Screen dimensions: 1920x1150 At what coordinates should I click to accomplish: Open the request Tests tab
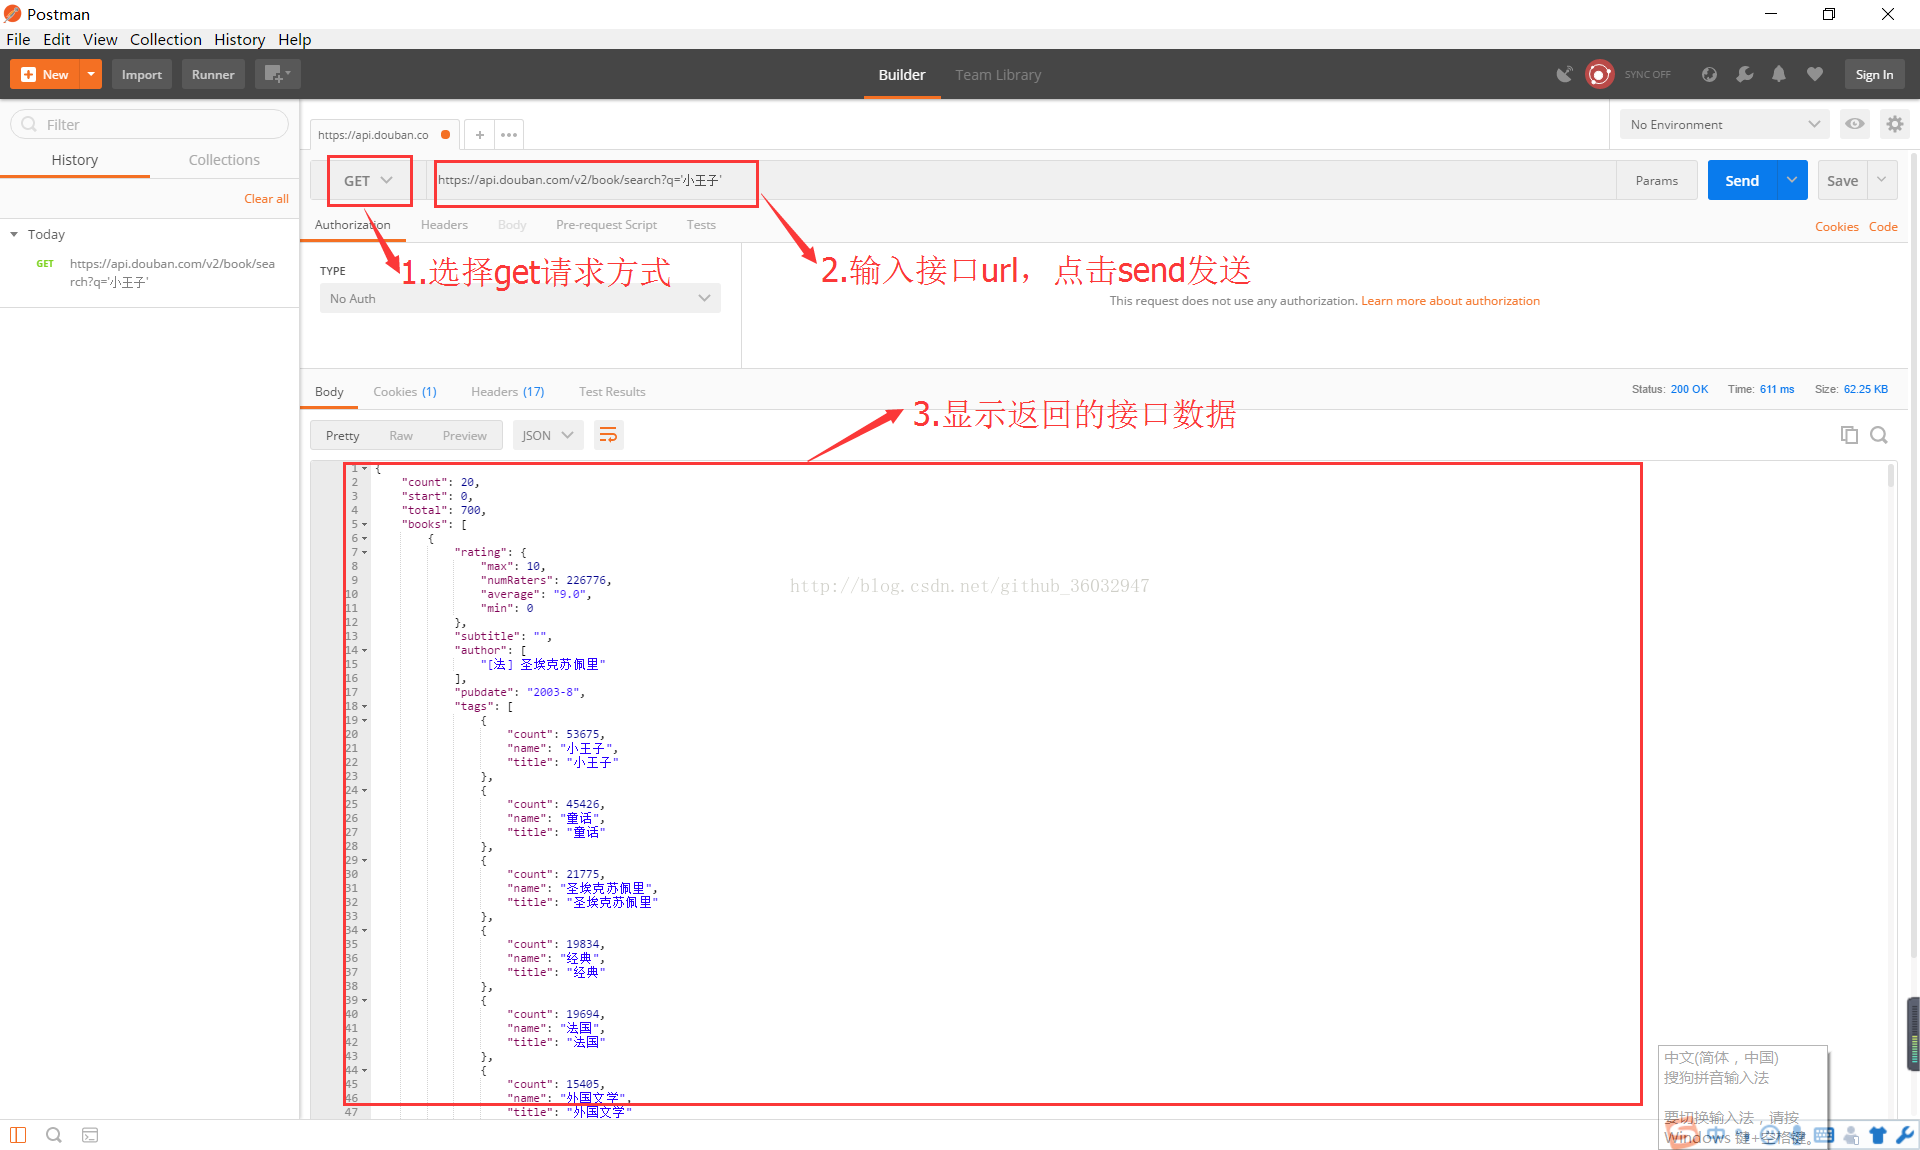701,225
